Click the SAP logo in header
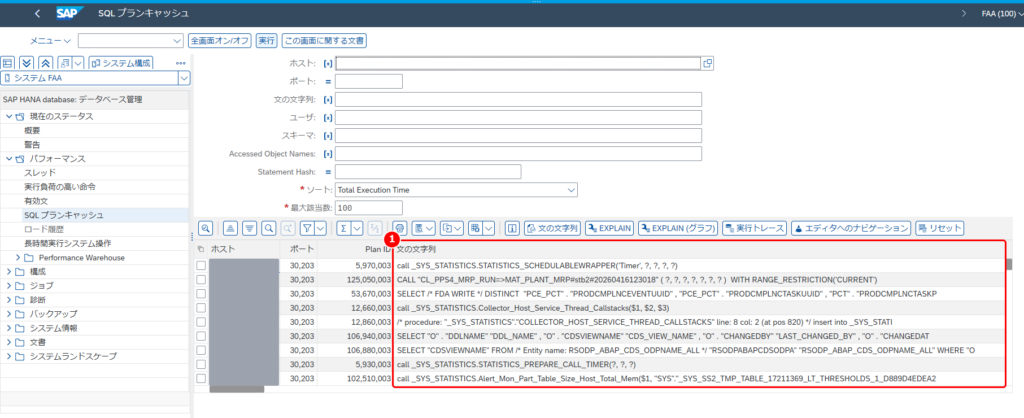This screenshot has height=418, width=1024. 69,13
